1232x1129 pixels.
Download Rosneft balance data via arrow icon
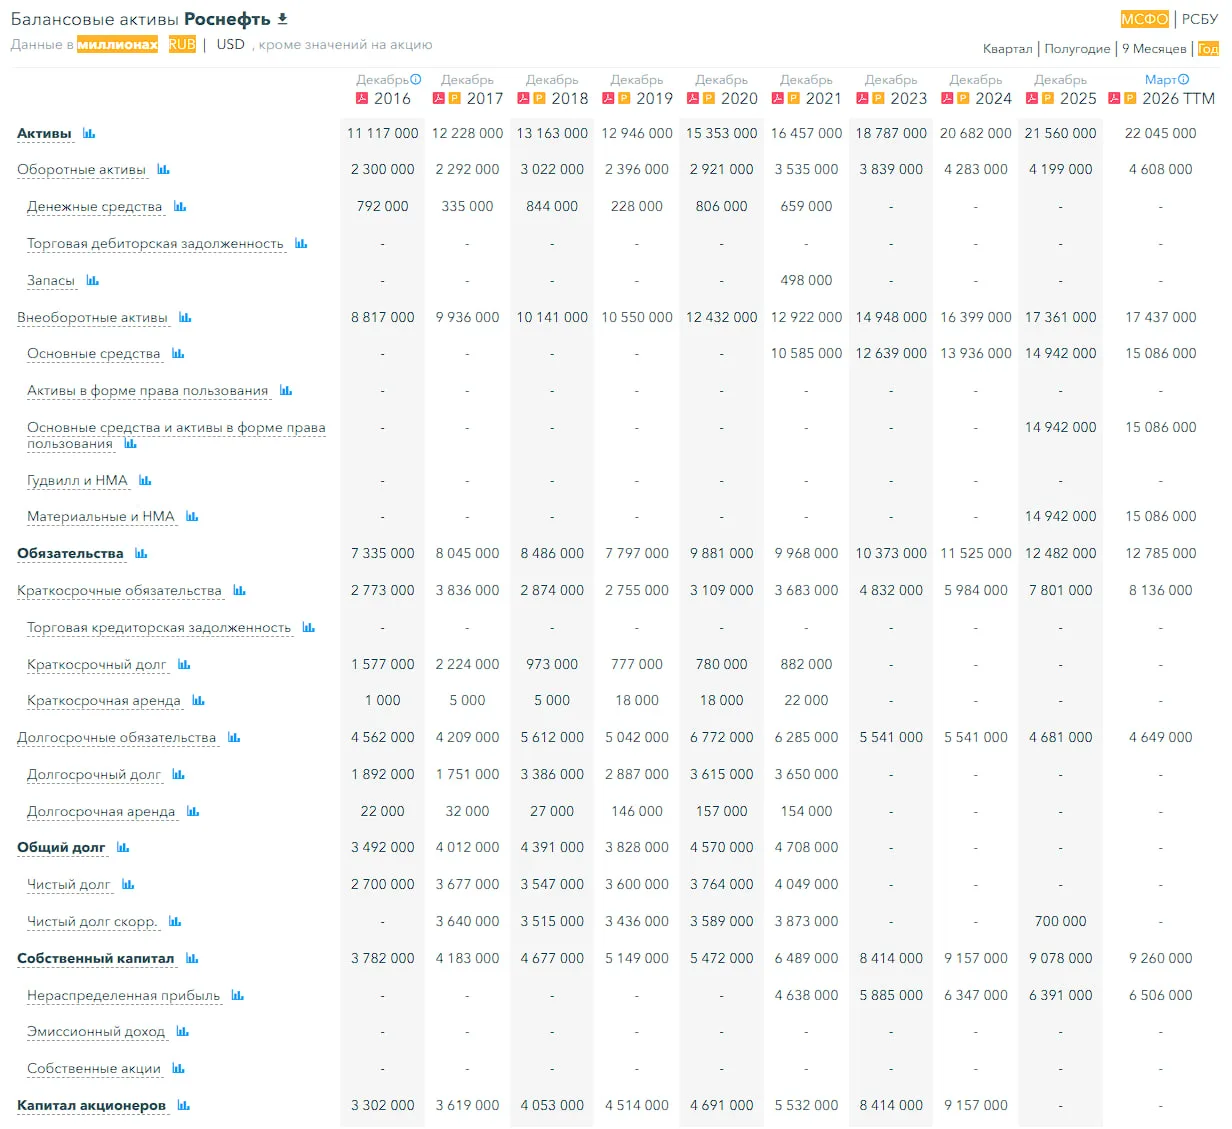282,19
